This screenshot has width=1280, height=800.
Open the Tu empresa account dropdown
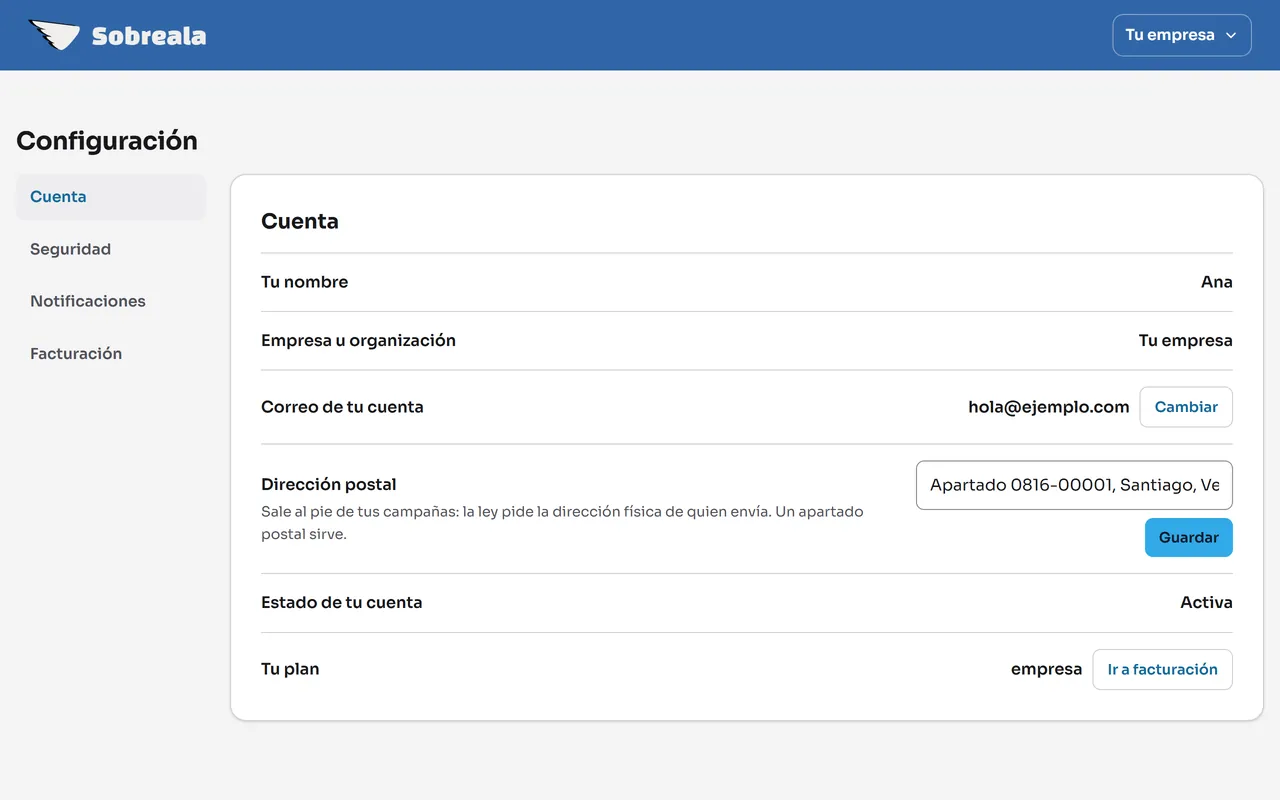pos(1182,35)
